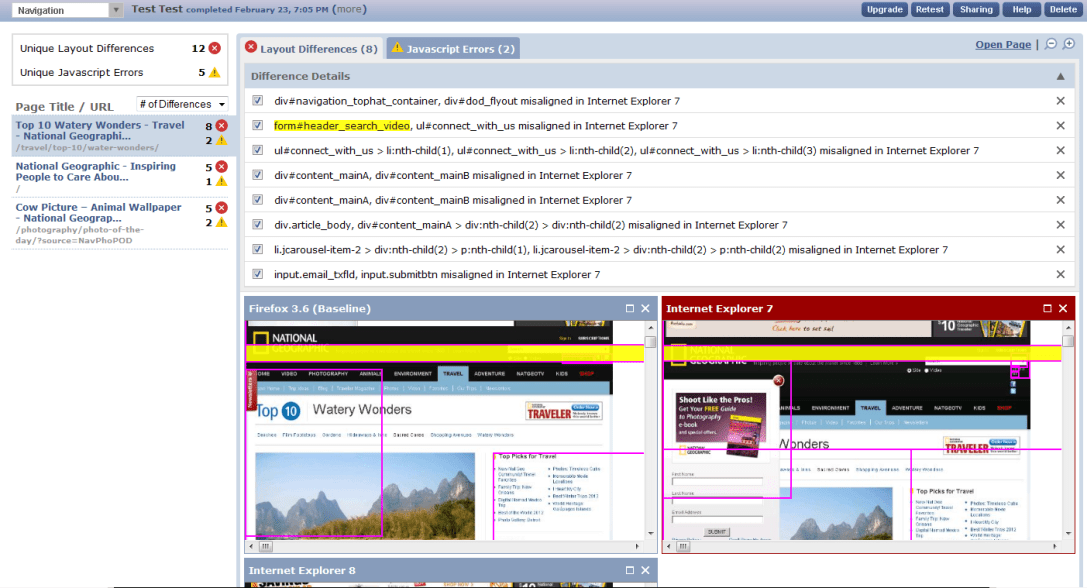Uncheck div.article_body difference checkbox
This screenshot has height=588, width=1087.
(258, 225)
